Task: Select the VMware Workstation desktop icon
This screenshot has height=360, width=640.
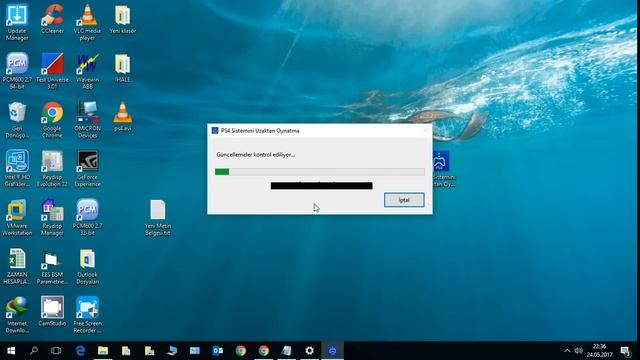Action: pos(17,217)
